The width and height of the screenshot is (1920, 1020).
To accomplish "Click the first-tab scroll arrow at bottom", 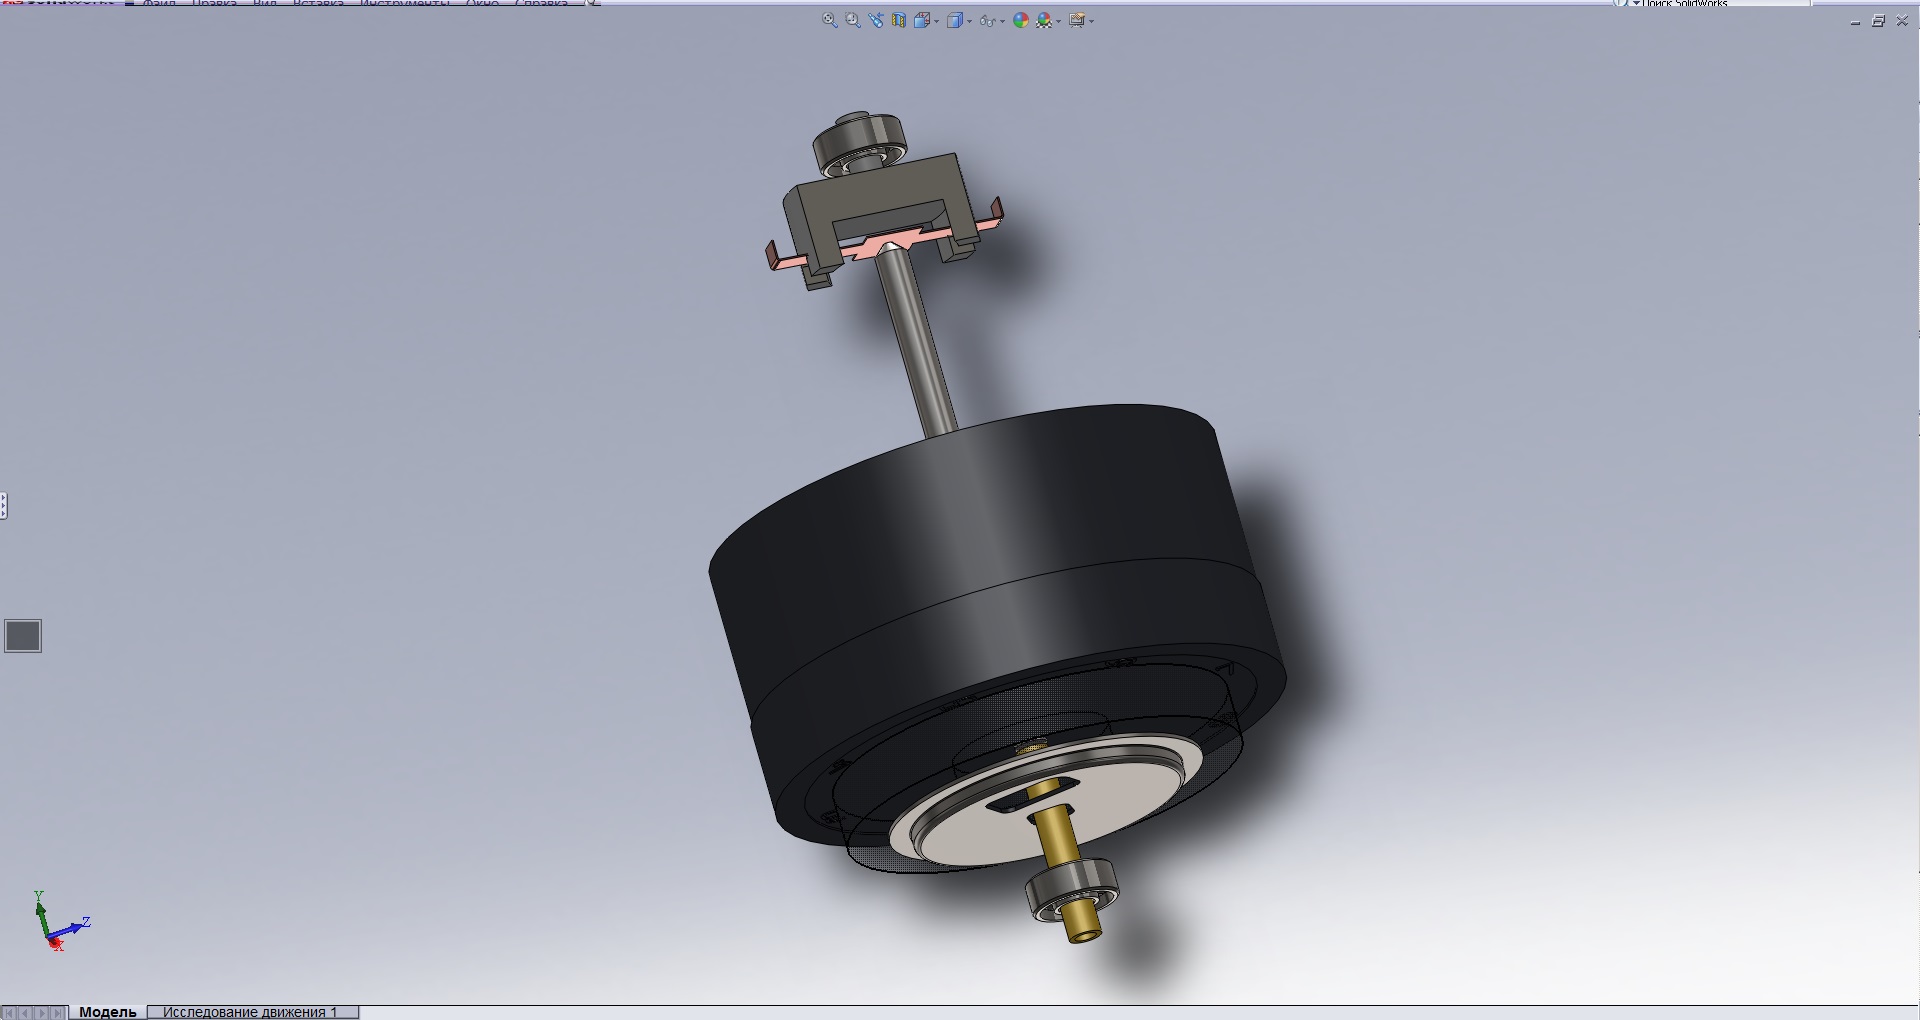I will coord(9,1013).
